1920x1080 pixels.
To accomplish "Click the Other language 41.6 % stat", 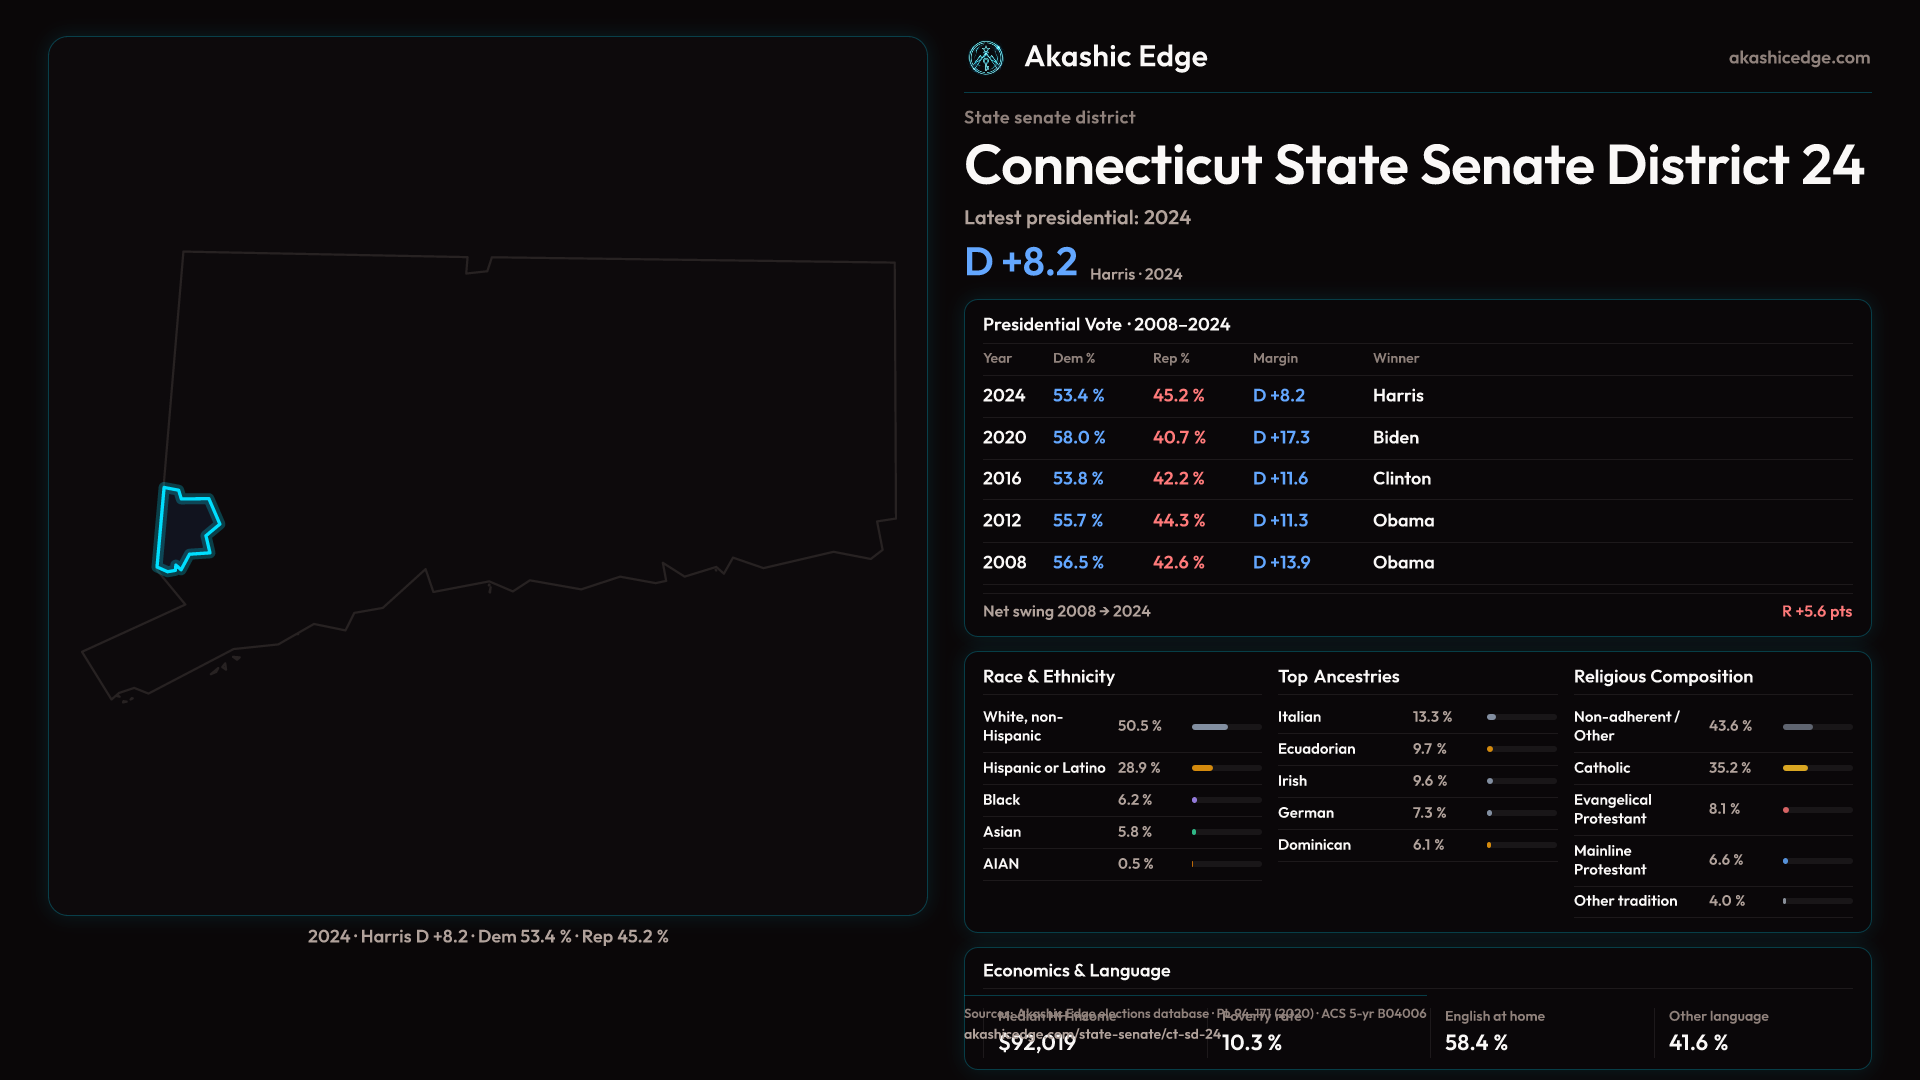I will [1698, 1043].
